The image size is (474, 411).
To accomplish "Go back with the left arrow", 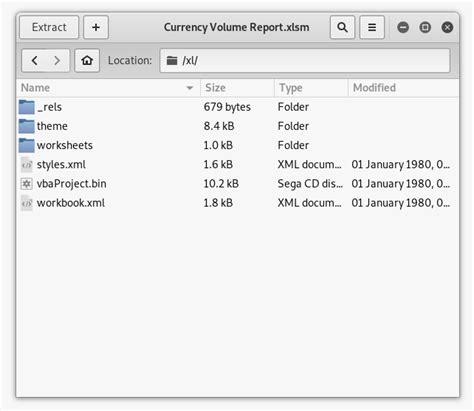I will click(x=34, y=60).
